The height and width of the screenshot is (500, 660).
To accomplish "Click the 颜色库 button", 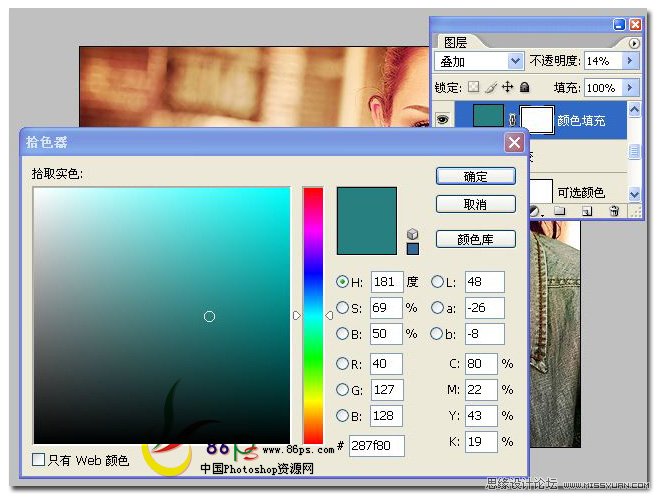I will tap(476, 239).
